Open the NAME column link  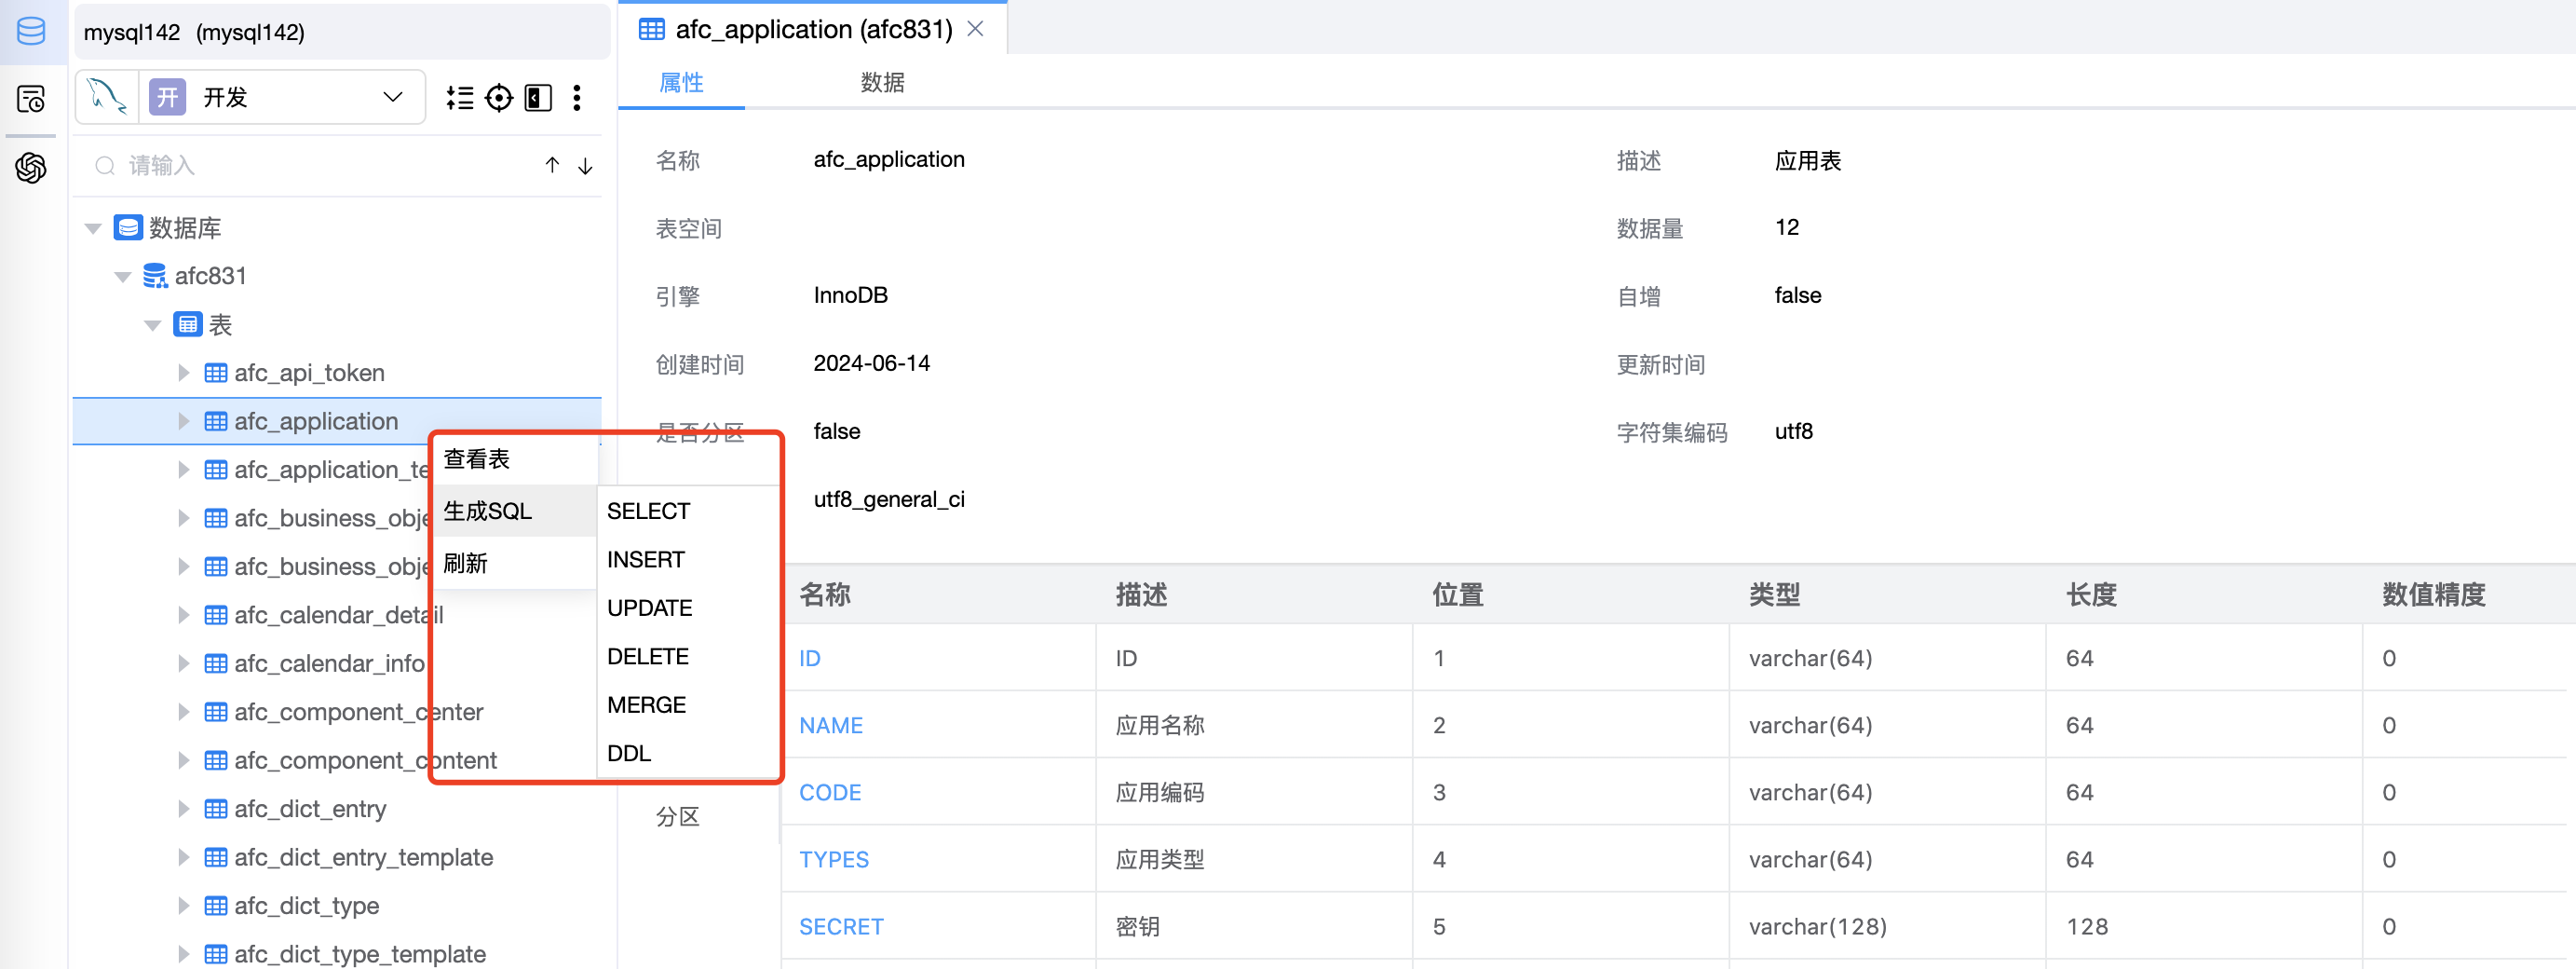pyautogui.click(x=831, y=725)
